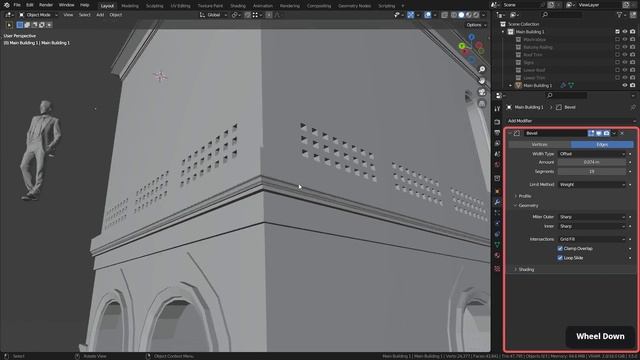Select Vertices bevel affect button
640x360 pixels.
[539, 144]
